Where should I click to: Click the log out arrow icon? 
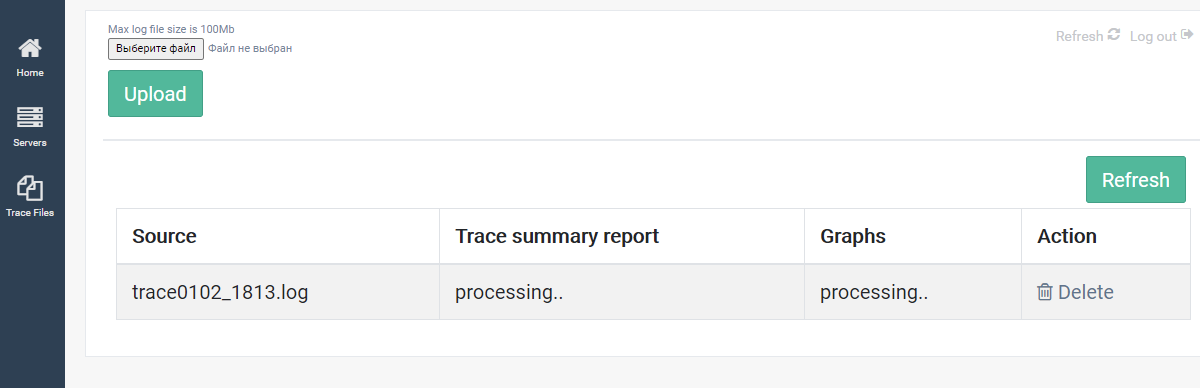click(x=1187, y=35)
